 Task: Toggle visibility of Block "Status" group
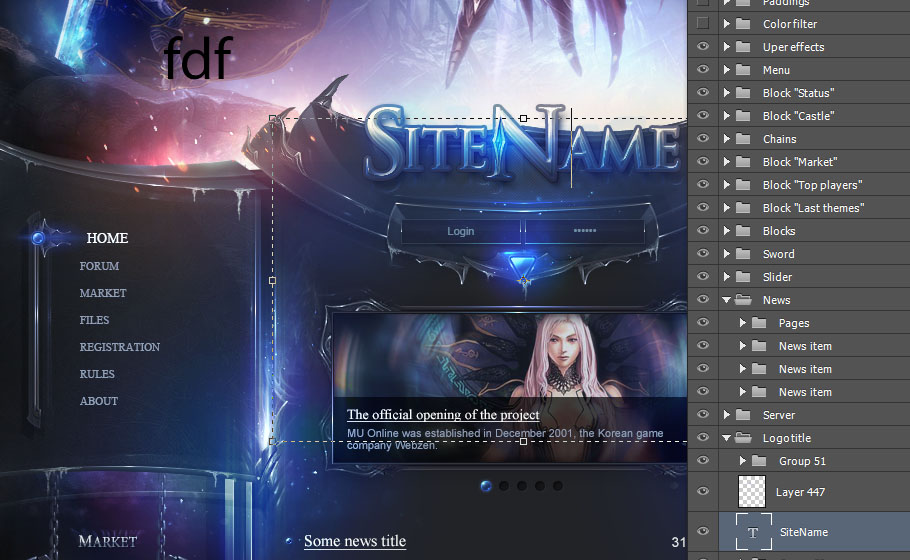point(702,92)
